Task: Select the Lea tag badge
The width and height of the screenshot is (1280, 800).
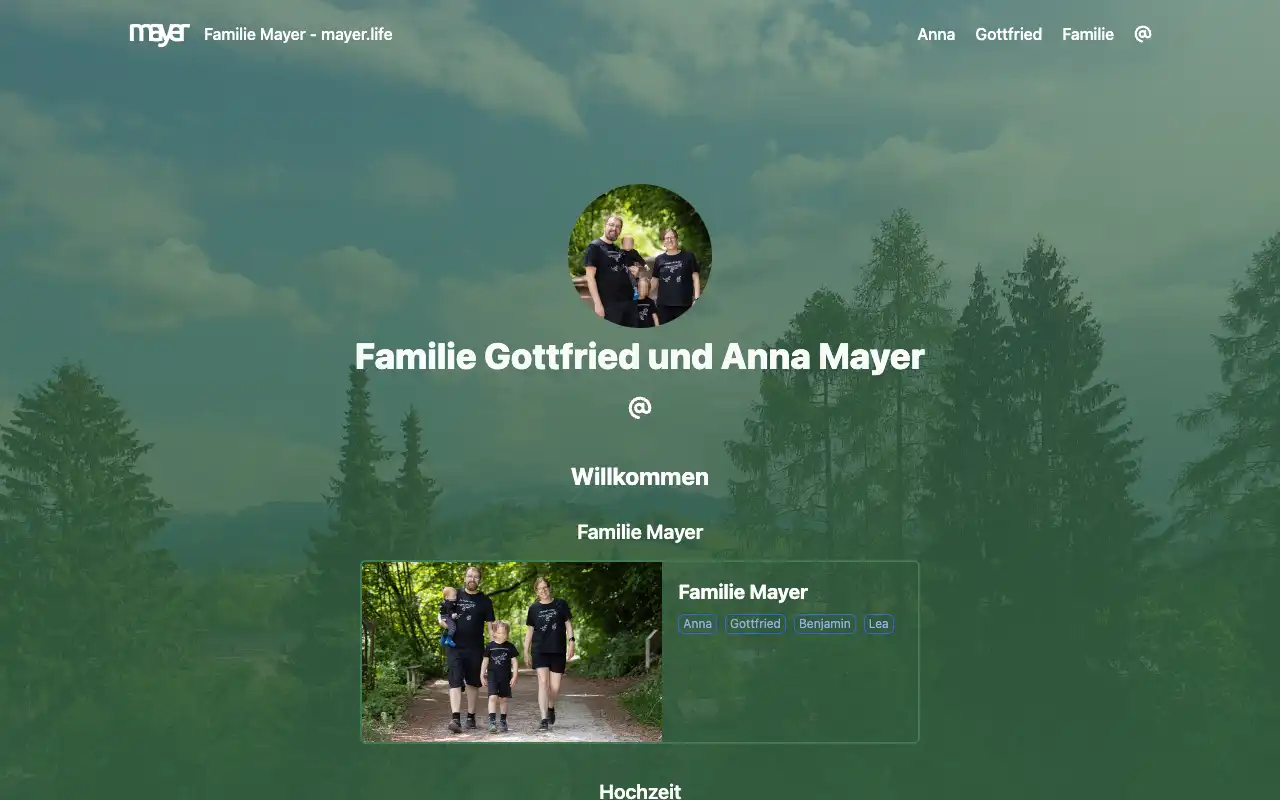Action: pos(878,624)
